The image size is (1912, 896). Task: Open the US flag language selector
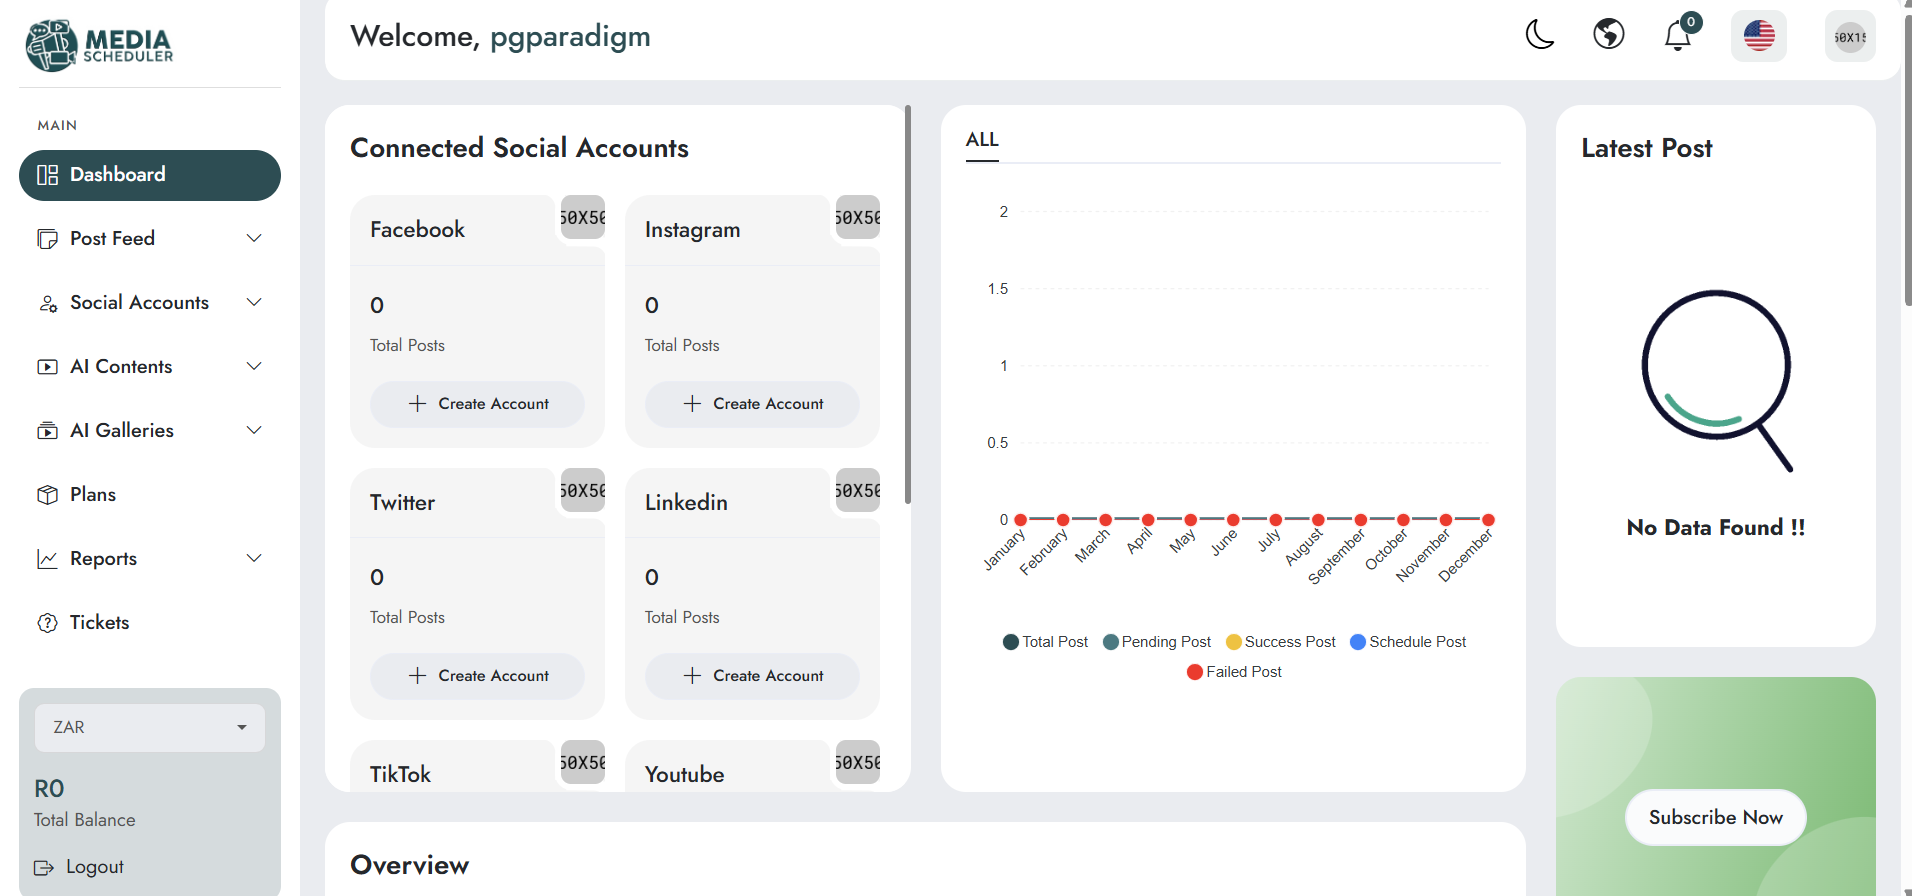[1759, 36]
